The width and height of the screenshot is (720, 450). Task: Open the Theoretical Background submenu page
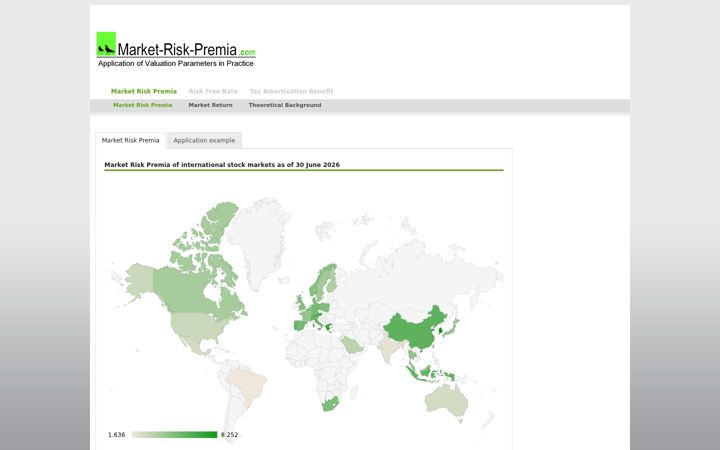coord(285,105)
